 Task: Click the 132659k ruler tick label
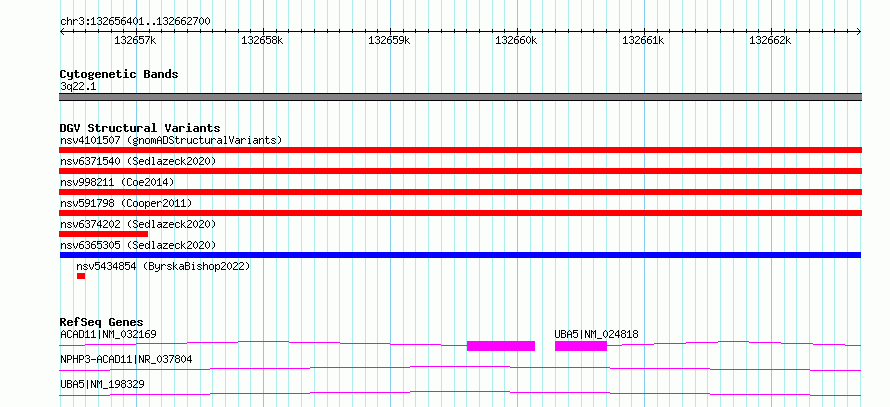389,41
